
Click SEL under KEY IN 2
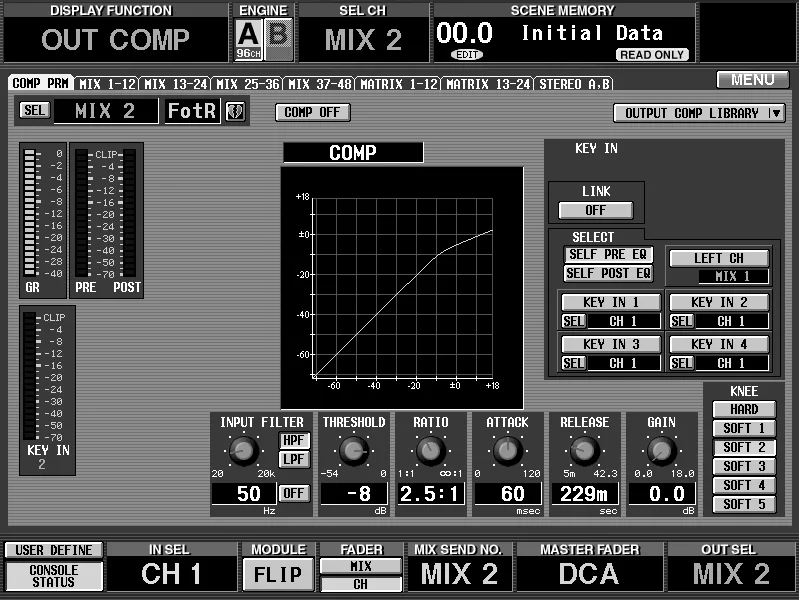pos(681,321)
